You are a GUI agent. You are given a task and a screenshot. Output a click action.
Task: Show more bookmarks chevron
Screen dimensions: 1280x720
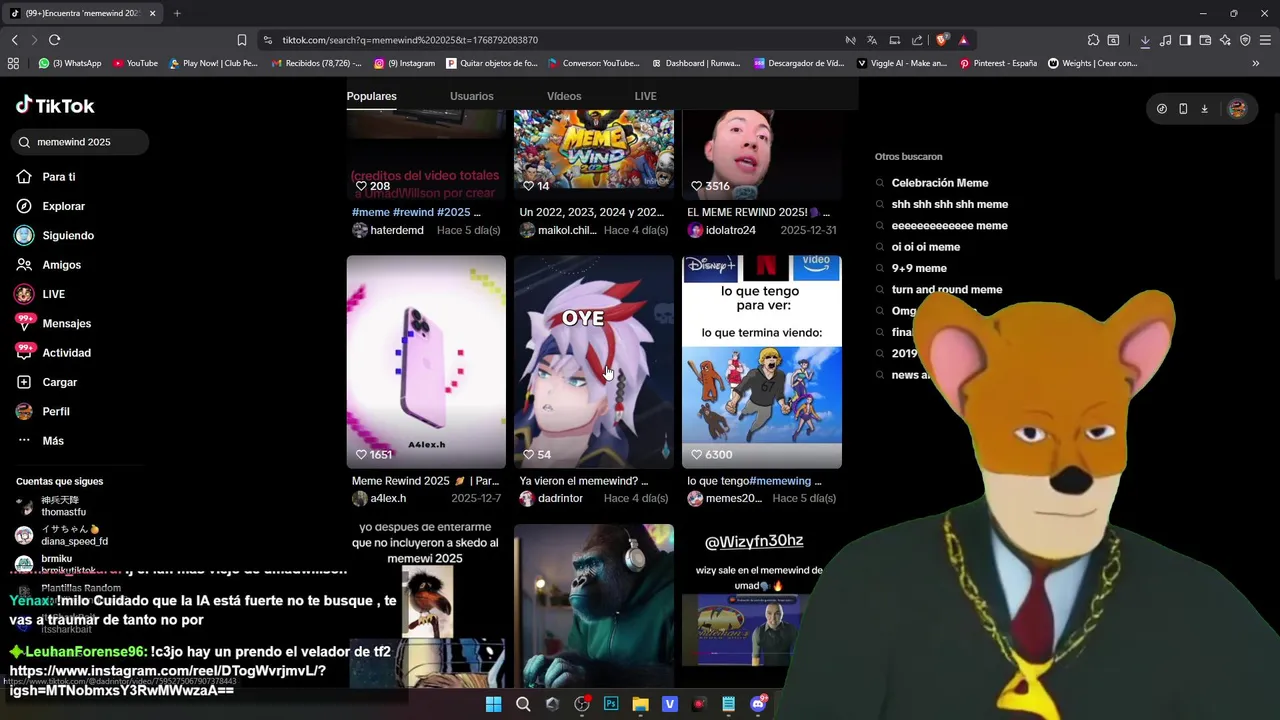click(x=1255, y=63)
